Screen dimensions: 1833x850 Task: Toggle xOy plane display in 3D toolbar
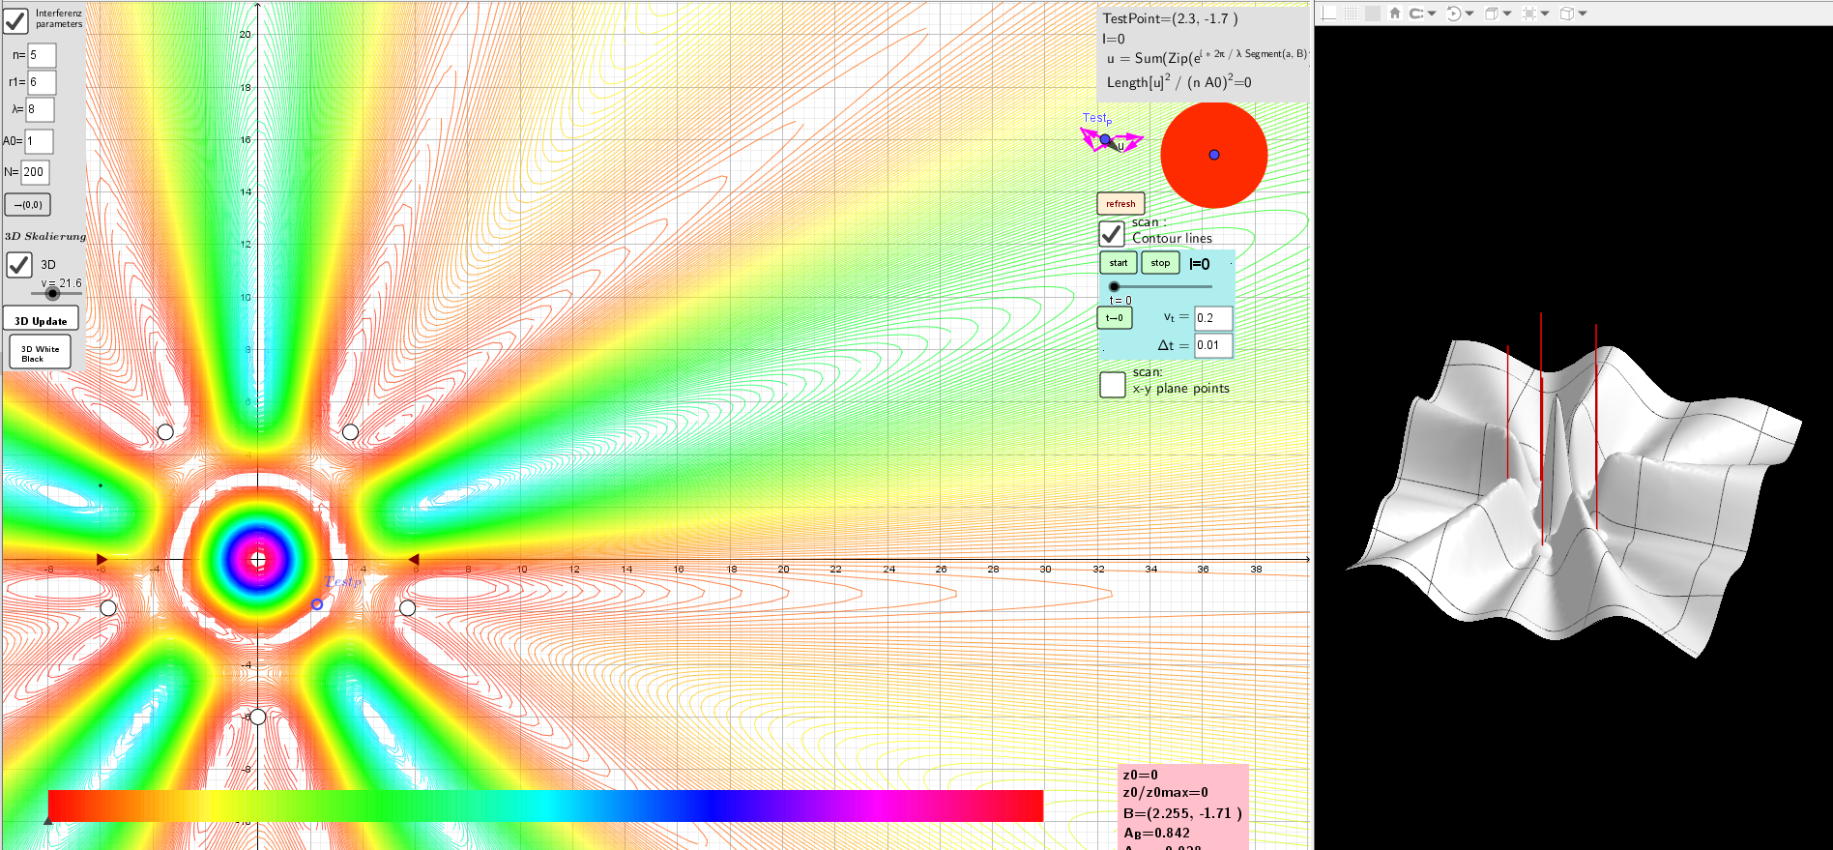1373,13
